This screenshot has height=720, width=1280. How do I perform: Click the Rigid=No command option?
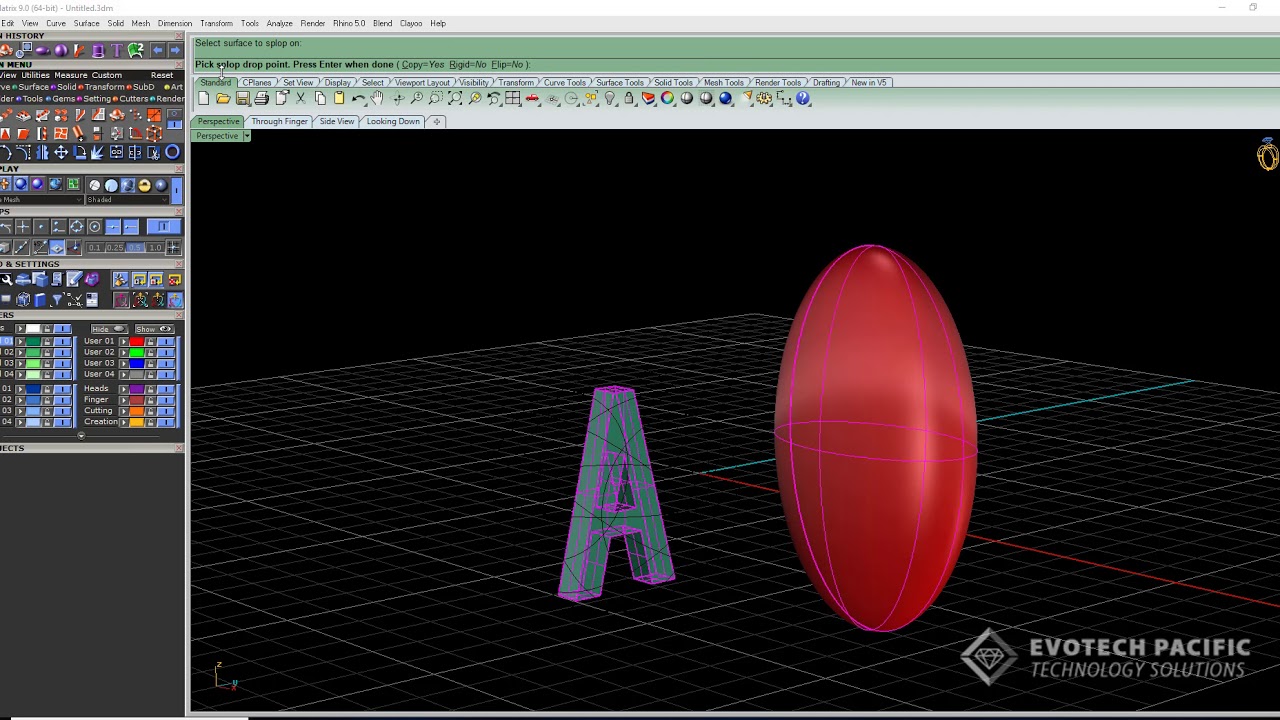(468, 65)
